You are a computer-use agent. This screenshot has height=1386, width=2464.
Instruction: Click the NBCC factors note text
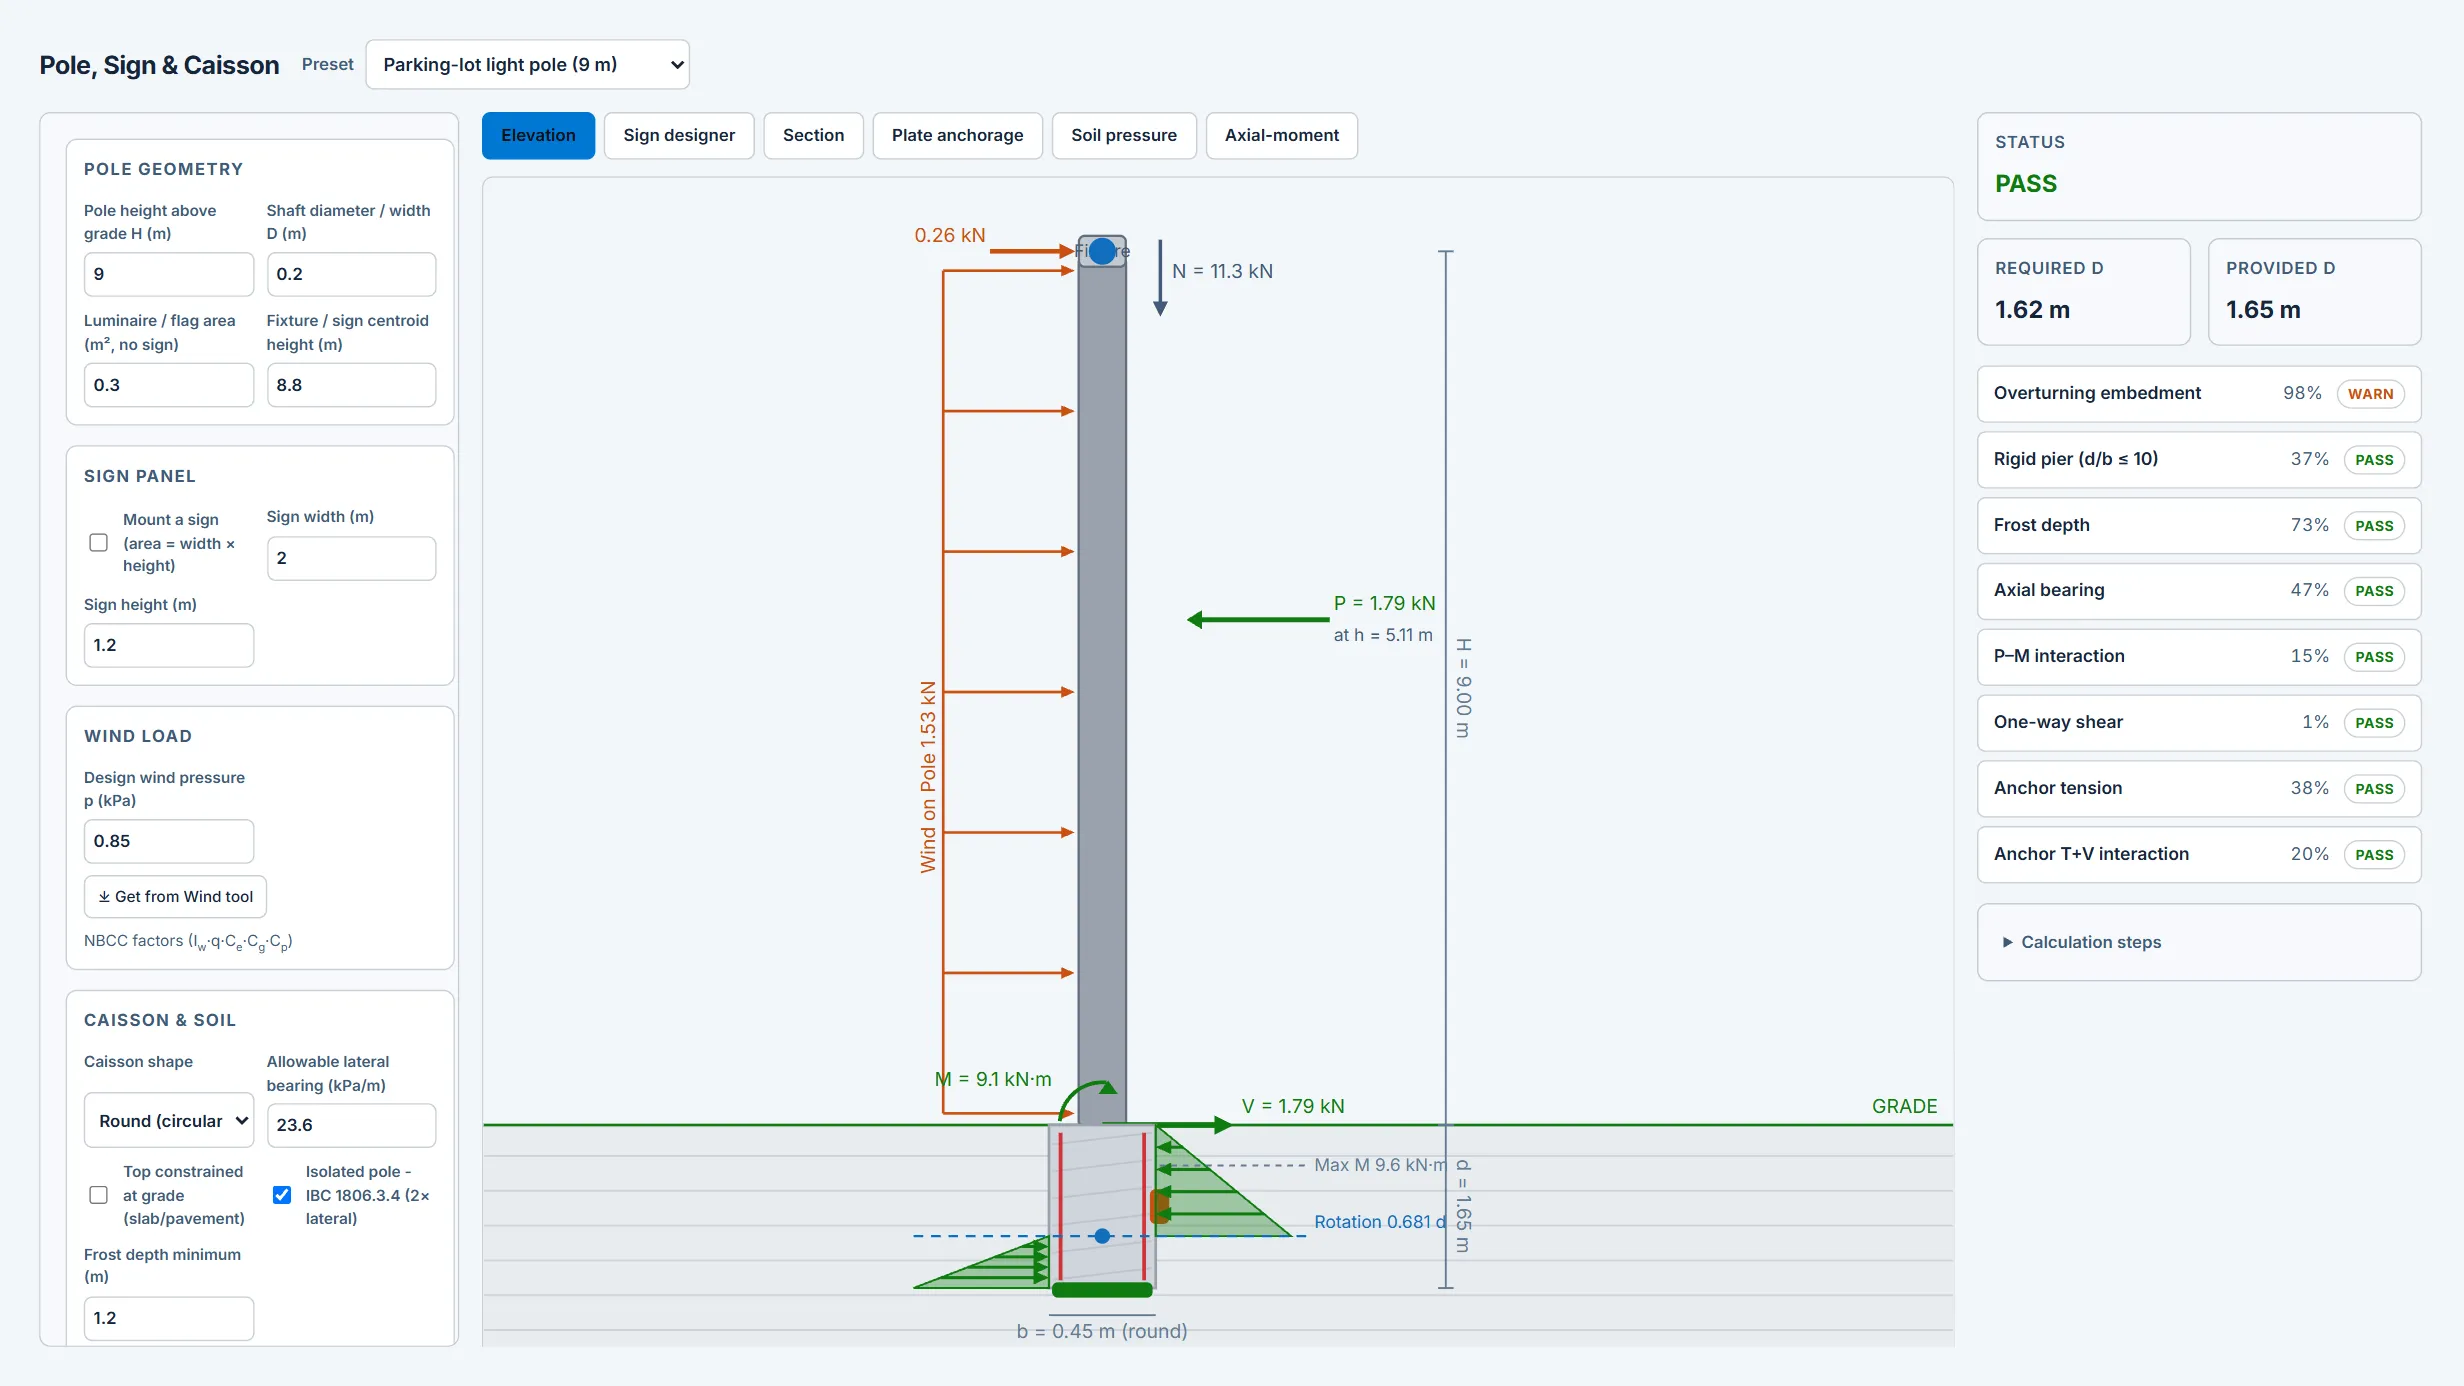[188, 942]
